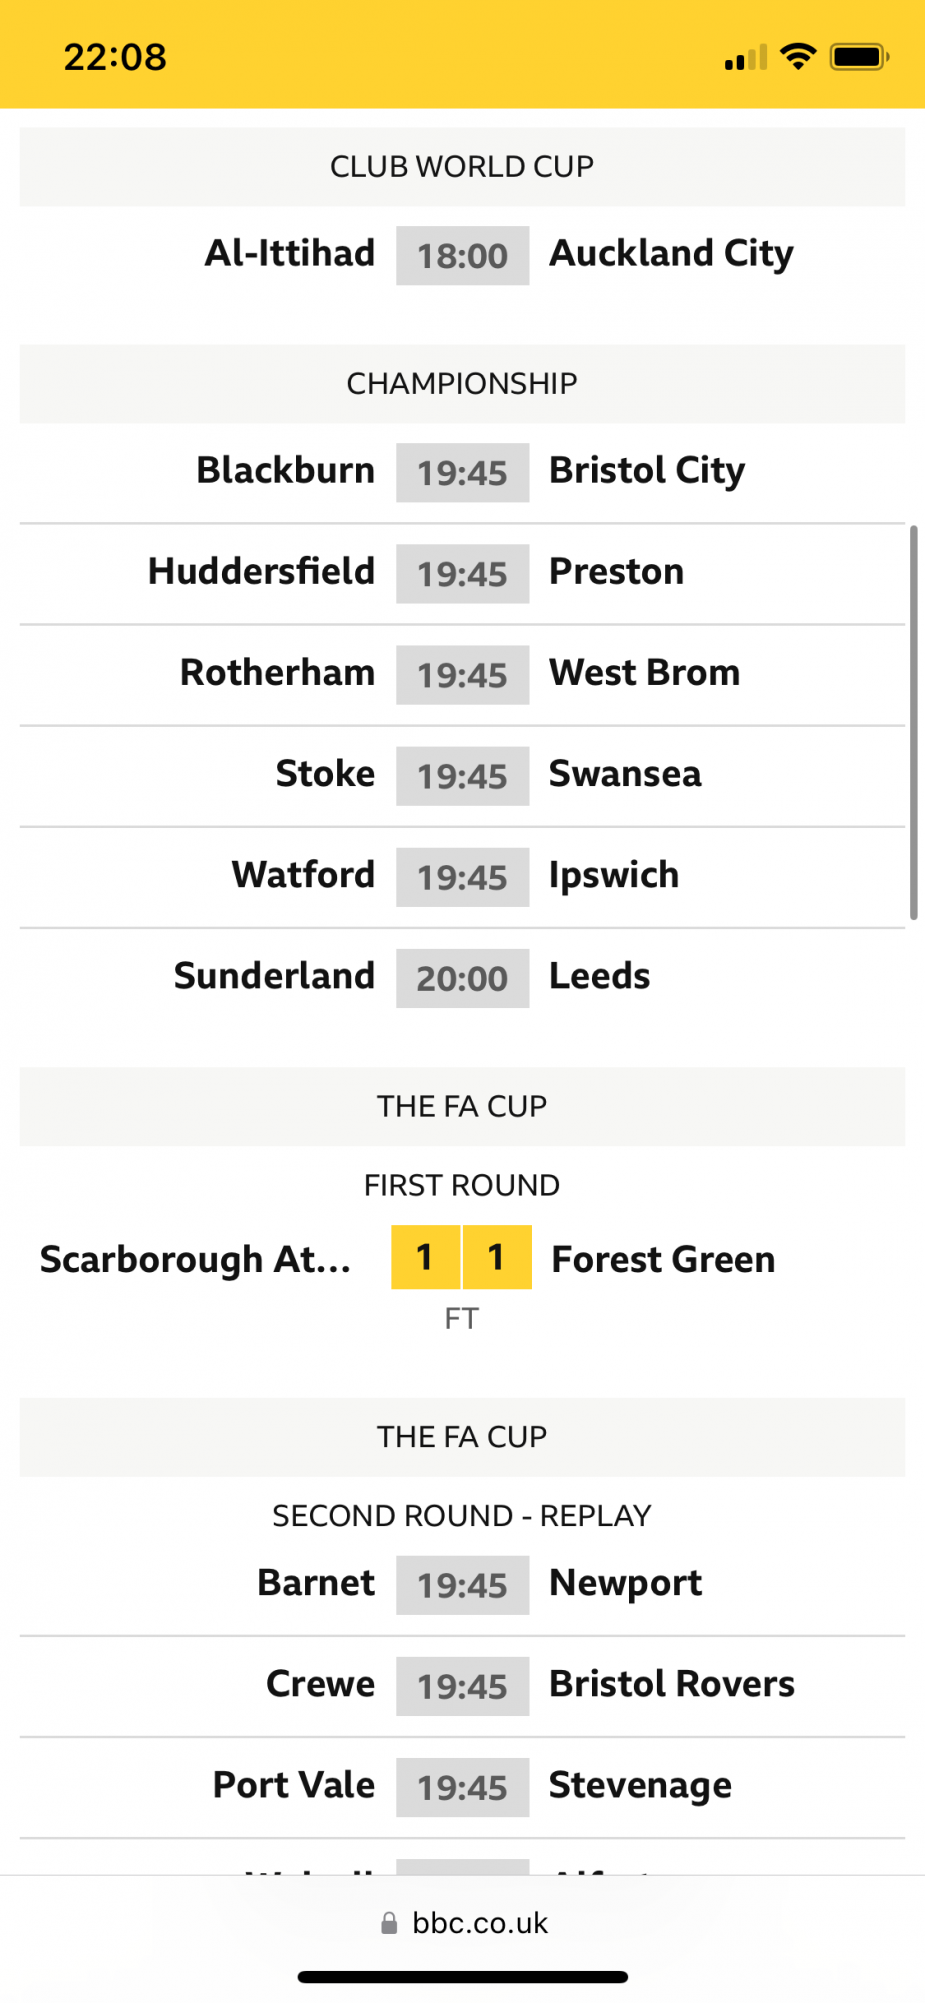Open Al-Ittihad vs Auckland City fixture
The height and width of the screenshot is (2003, 925).
[x=462, y=255]
